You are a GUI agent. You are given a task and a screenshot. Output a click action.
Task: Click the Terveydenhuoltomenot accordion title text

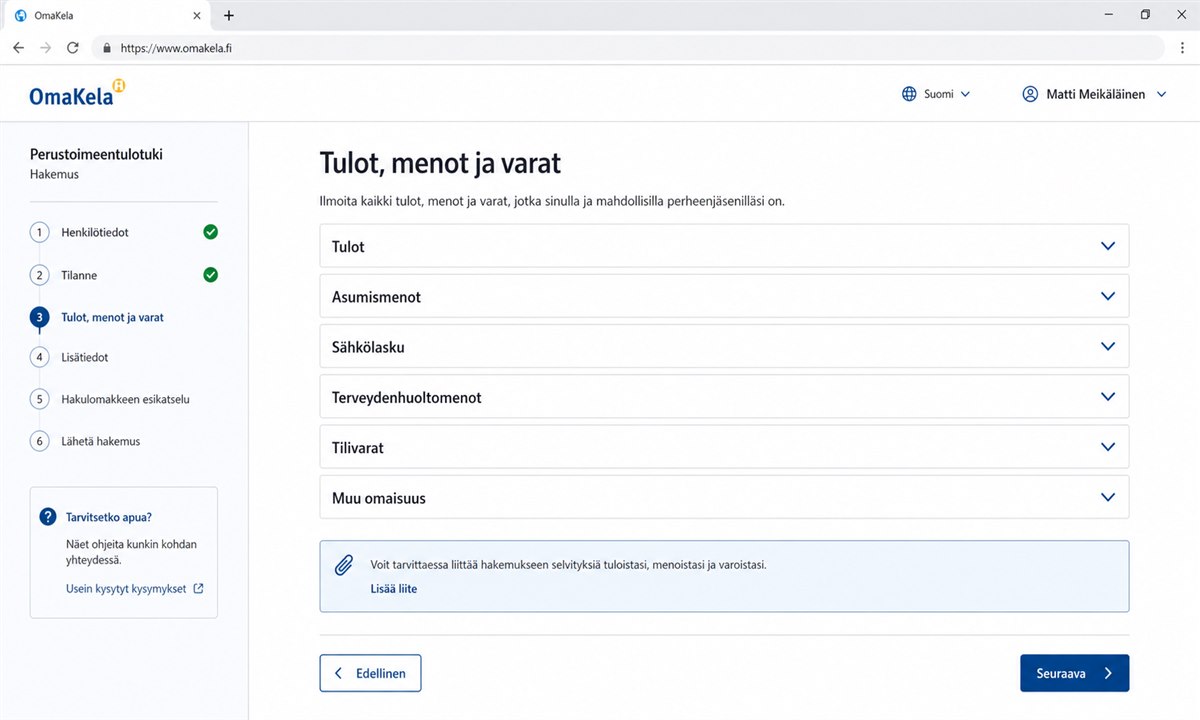tap(407, 397)
